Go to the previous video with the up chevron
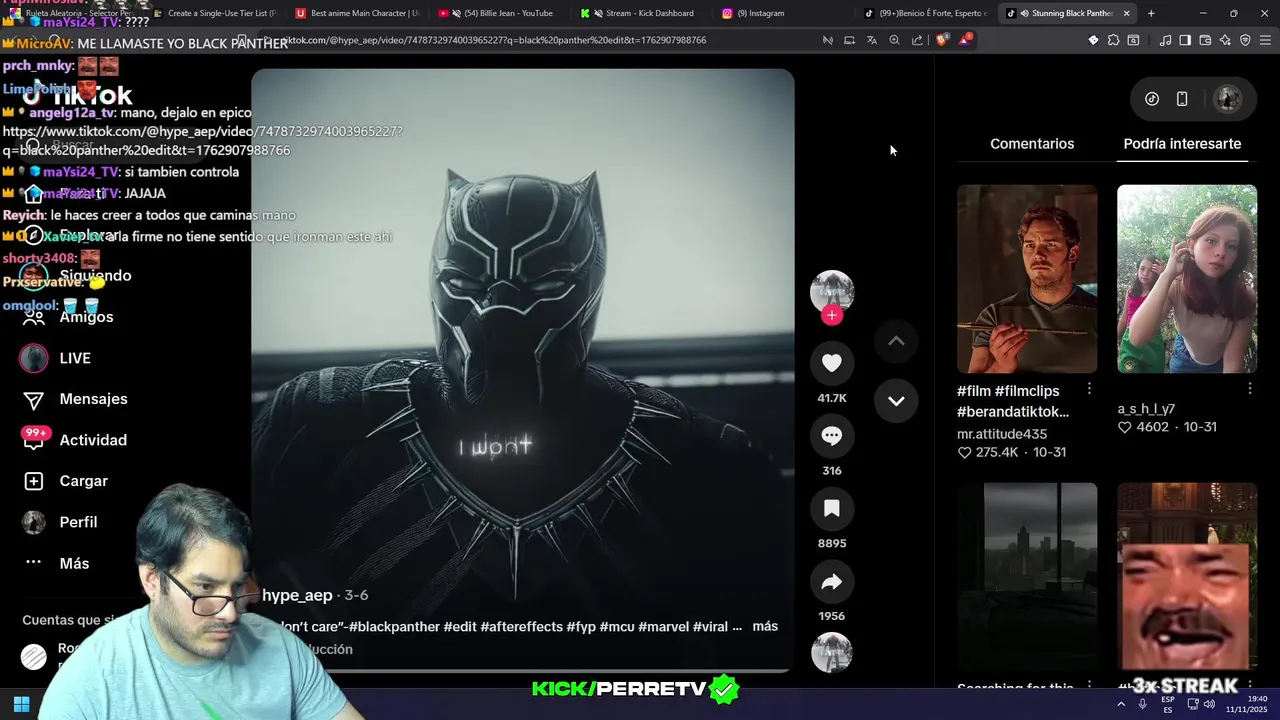The width and height of the screenshot is (1280, 720). (x=896, y=341)
